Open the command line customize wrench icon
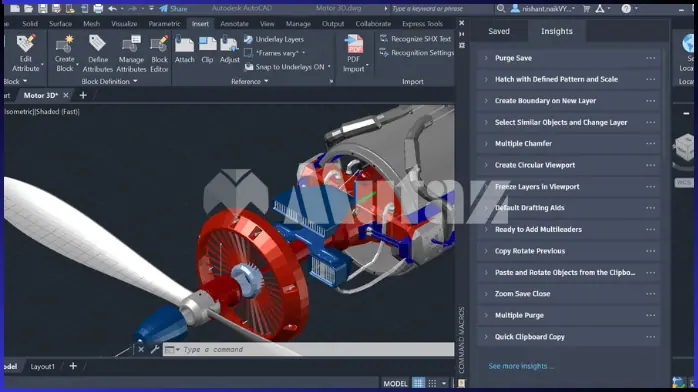The width and height of the screenshot is (698, 392). point(154,349)
